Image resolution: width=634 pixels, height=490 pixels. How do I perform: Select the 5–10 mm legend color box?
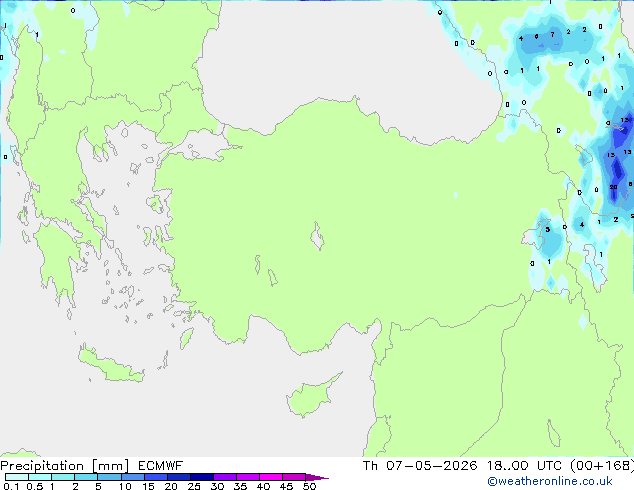pyautogui.click(x=109, y=477)
